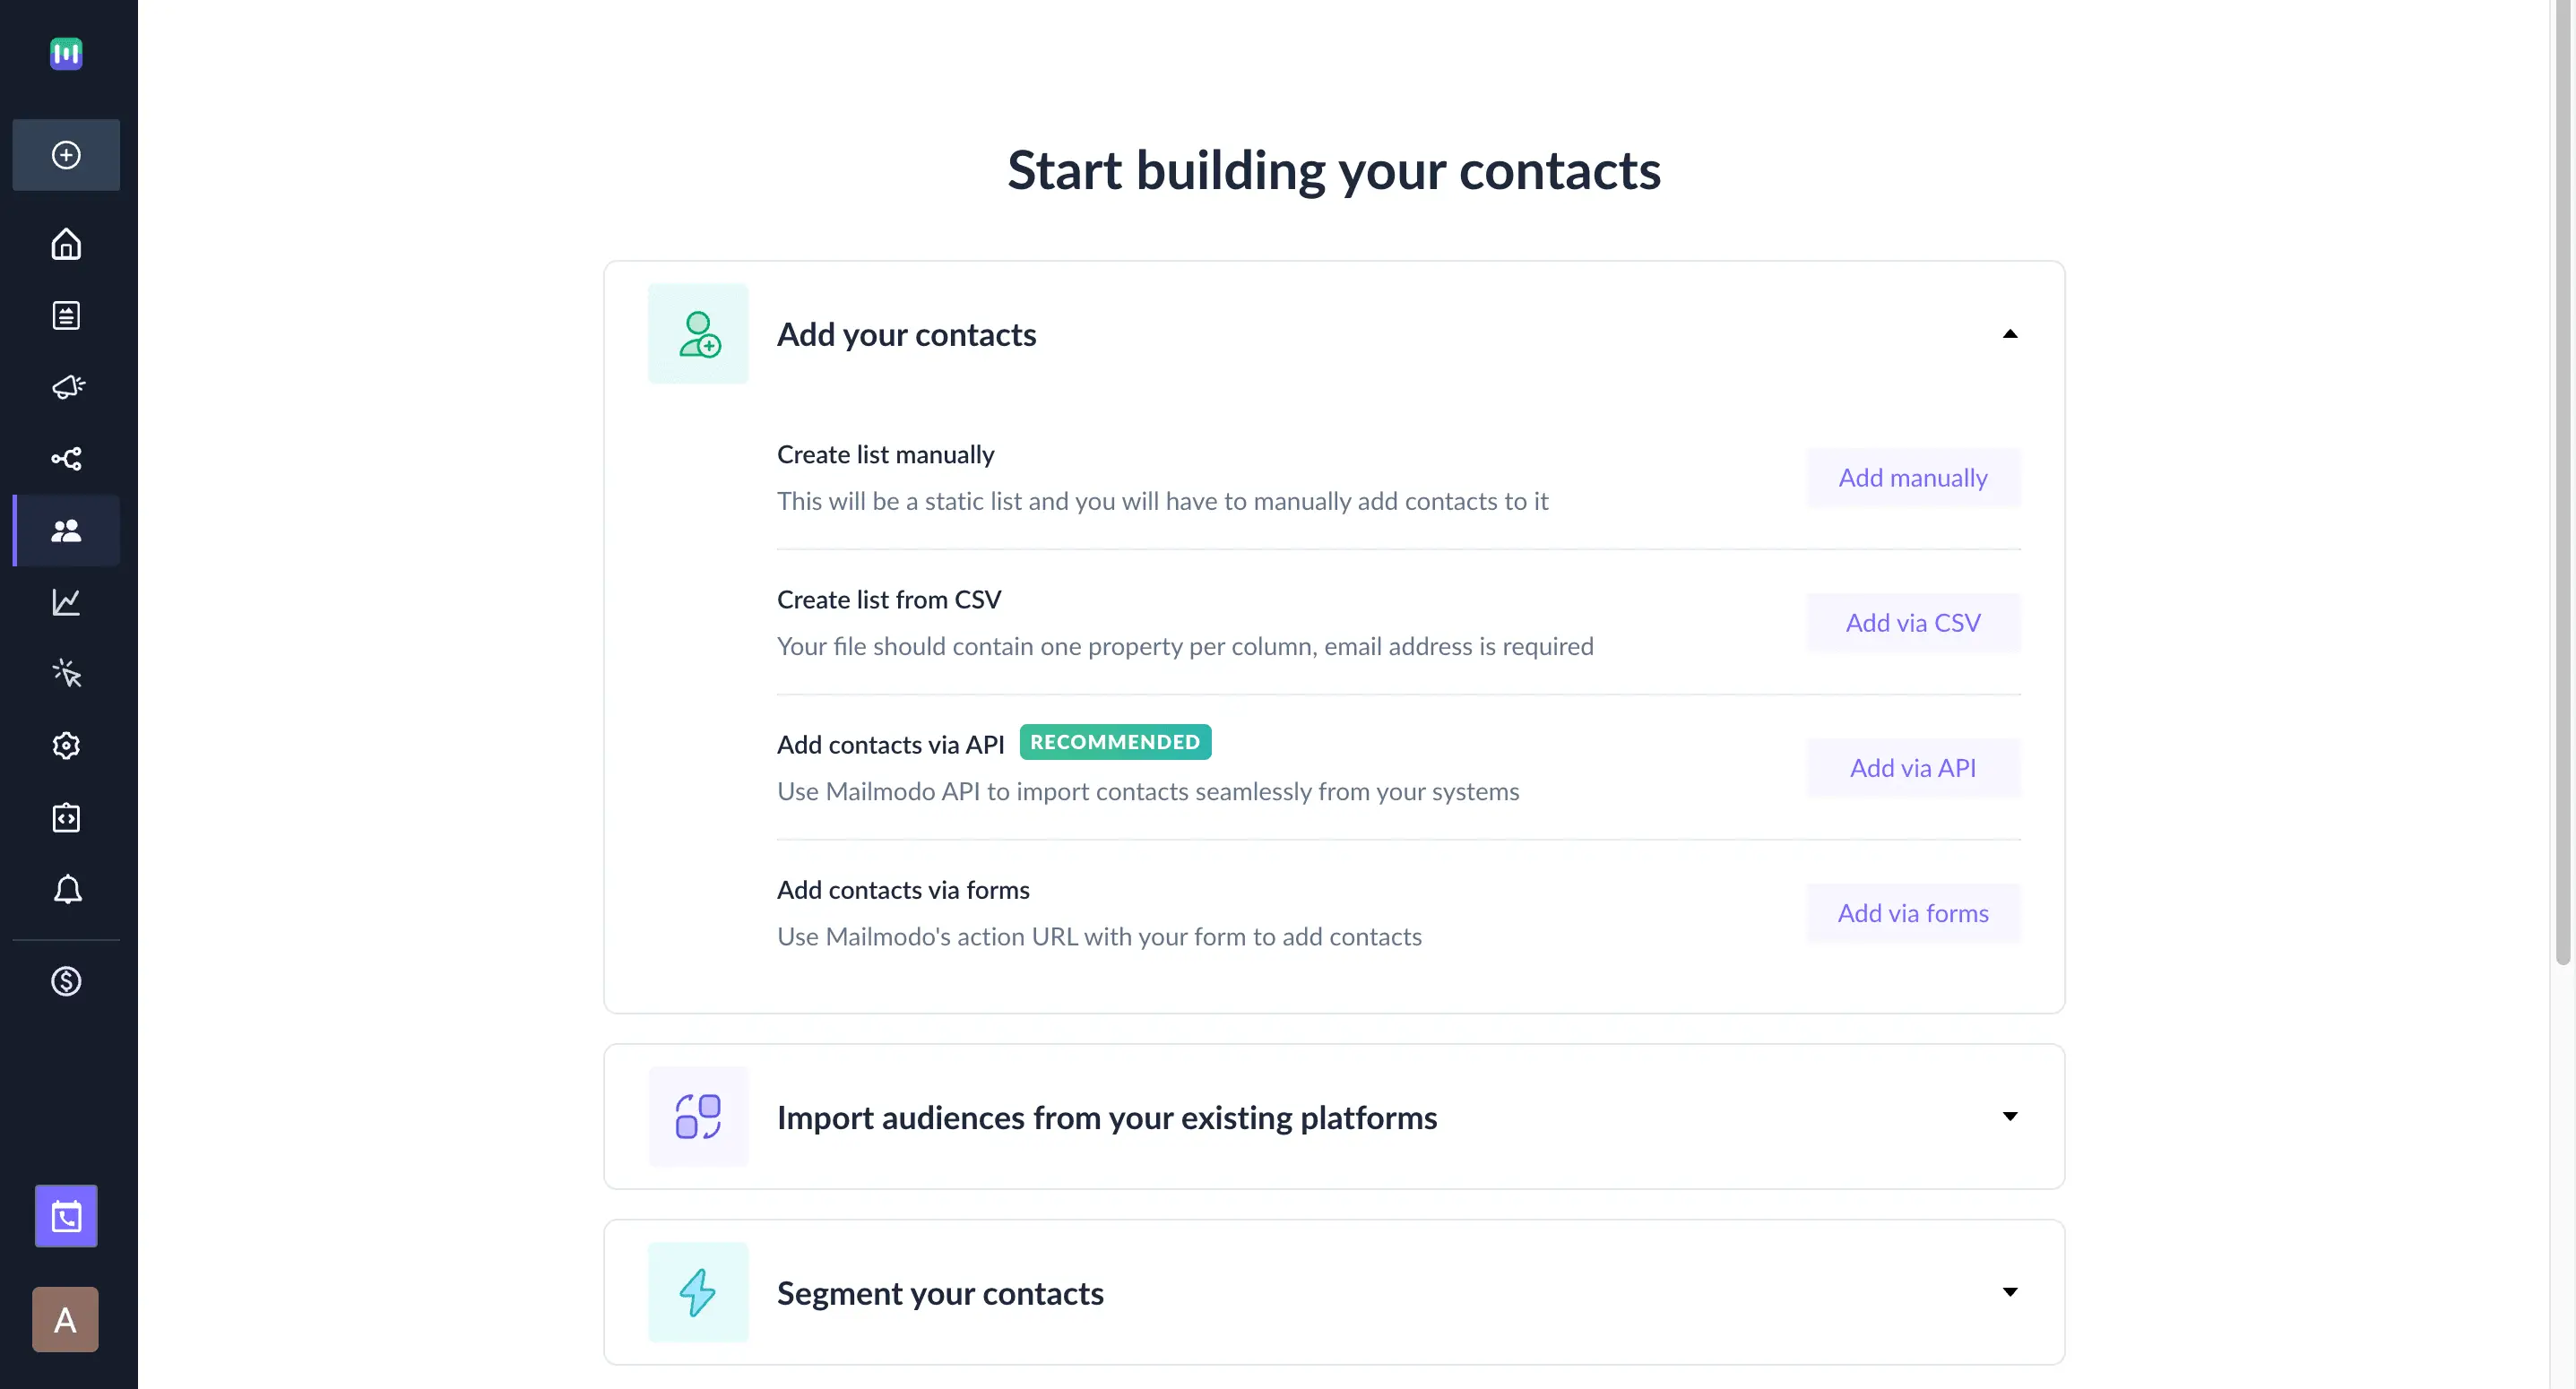The width and height of the screenshot is (2576, 1389).
Task: Open the API integrations code icon
Action: coord(65,817)
